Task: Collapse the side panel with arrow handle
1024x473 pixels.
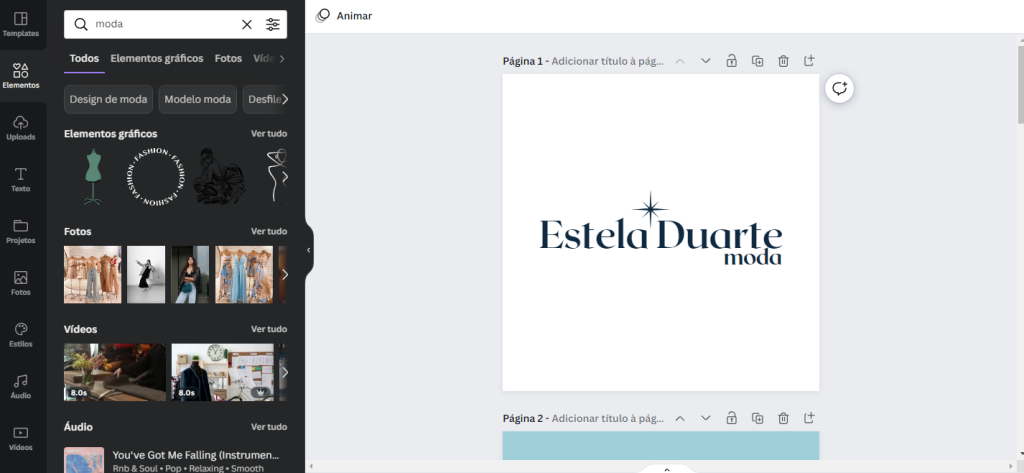Action: pos(308,250)
